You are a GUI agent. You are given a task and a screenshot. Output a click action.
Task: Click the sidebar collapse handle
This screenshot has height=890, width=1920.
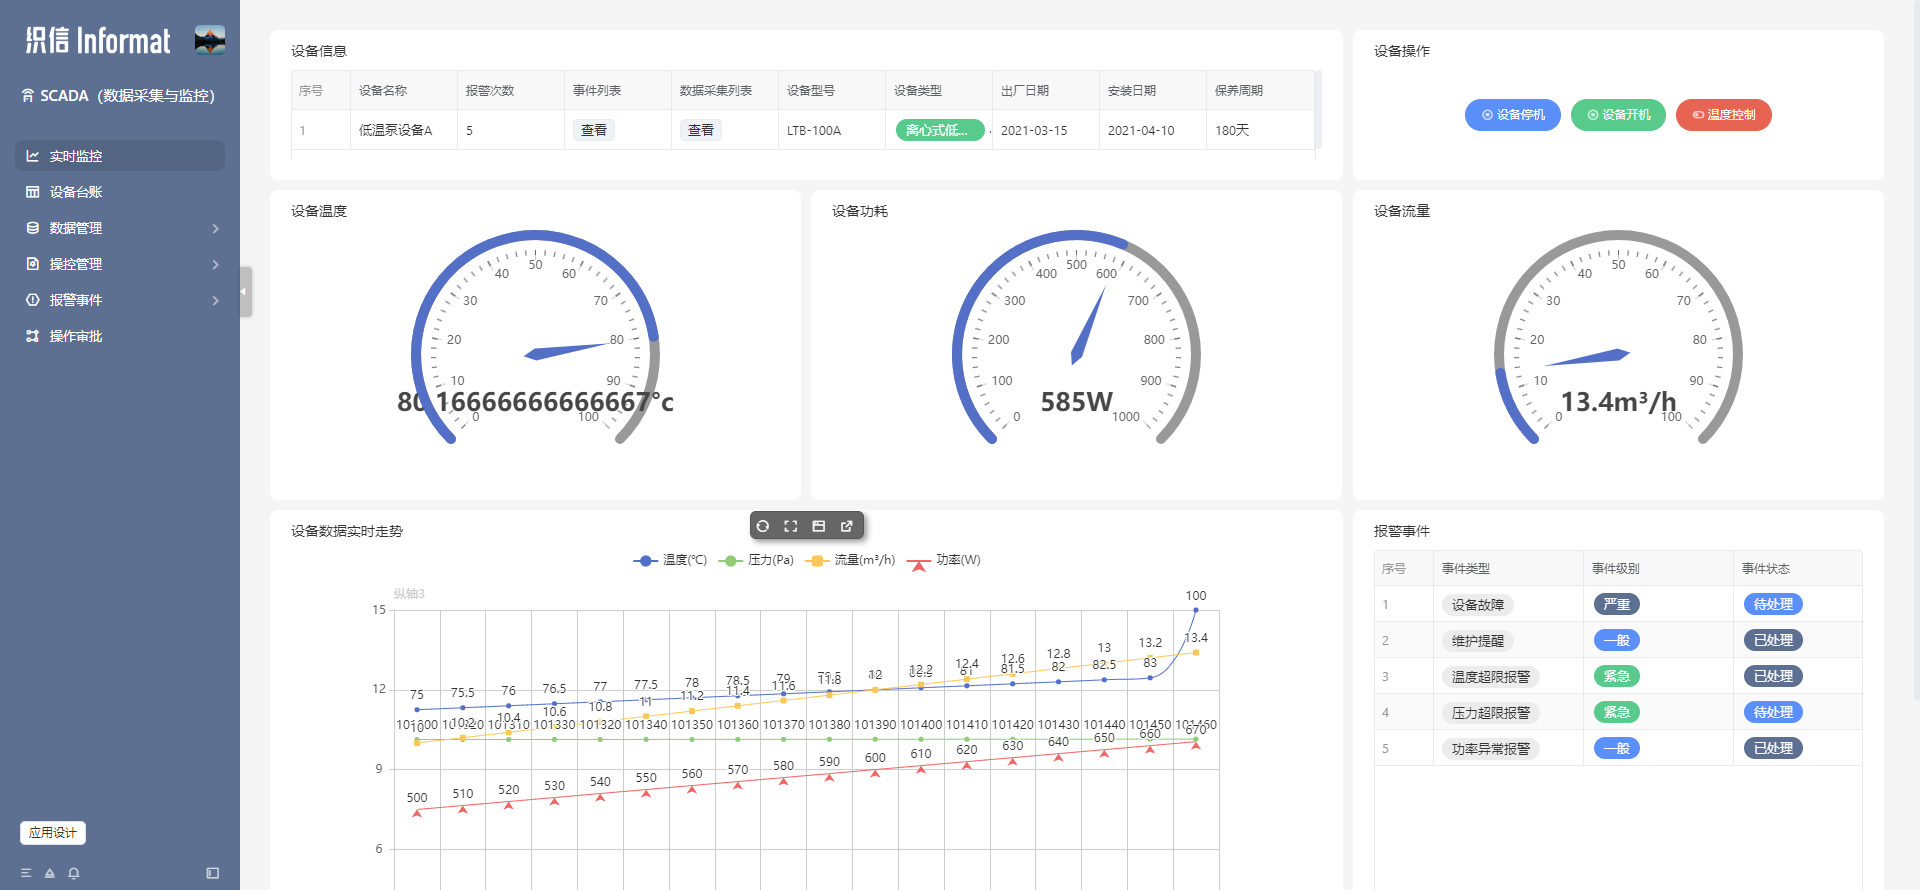click(245, 292)
